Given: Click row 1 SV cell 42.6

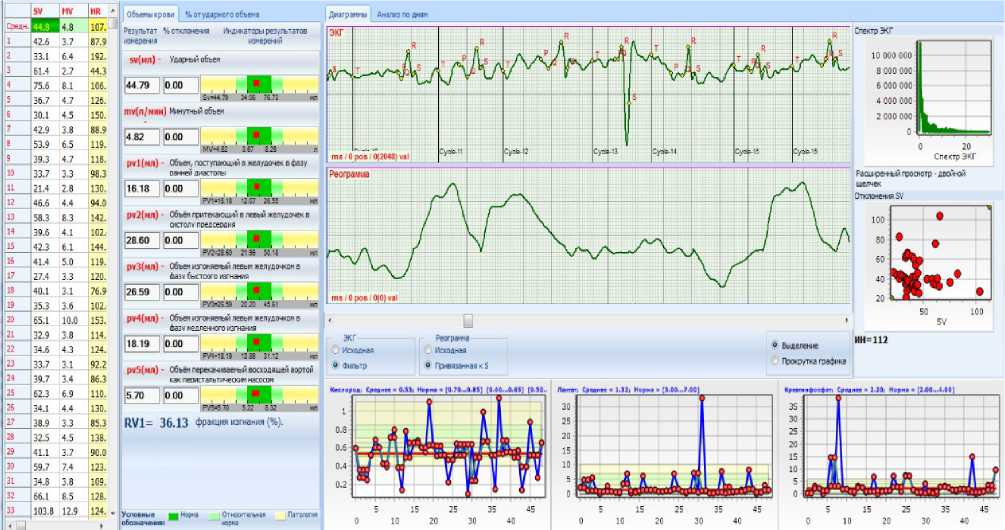Looking at the screenshot, I should coord(44,42).
